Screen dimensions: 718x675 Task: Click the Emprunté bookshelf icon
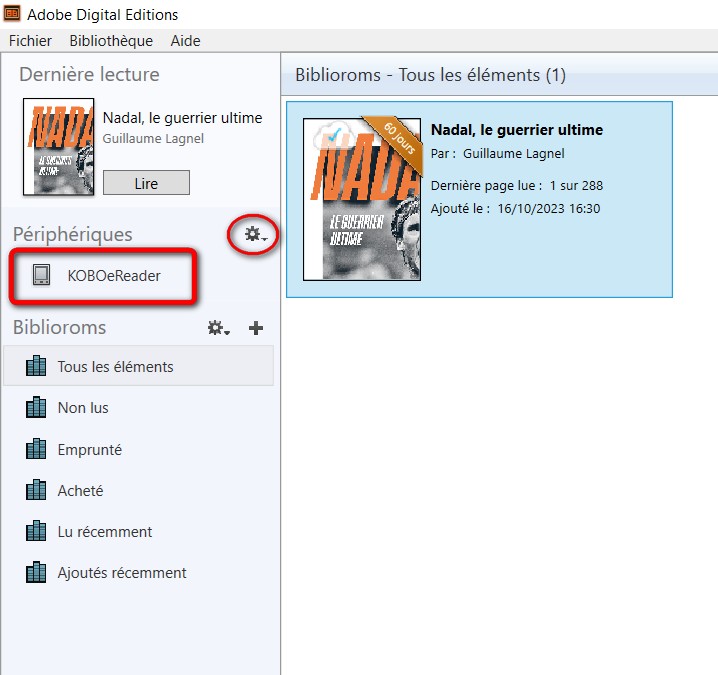click(x=36, y=450)
